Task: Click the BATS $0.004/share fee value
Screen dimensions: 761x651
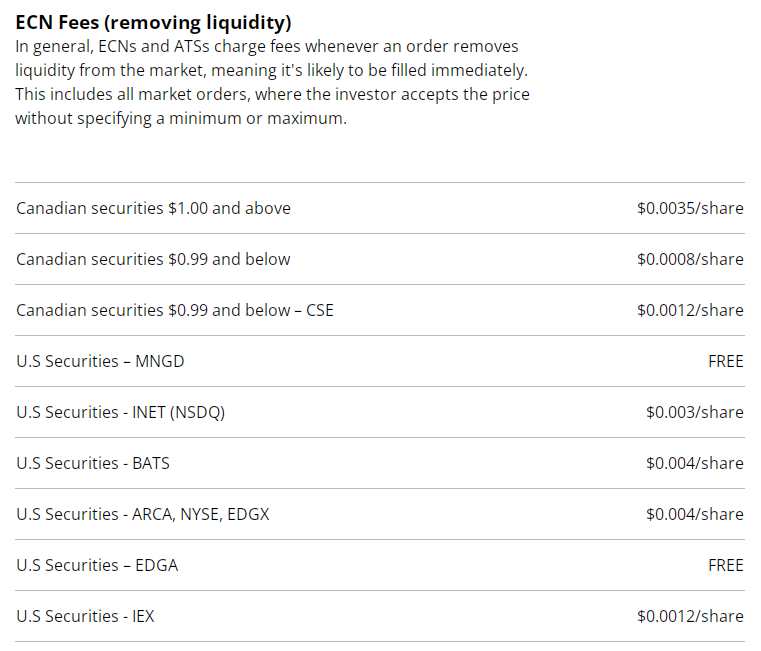Action: (x=694, y=463)
